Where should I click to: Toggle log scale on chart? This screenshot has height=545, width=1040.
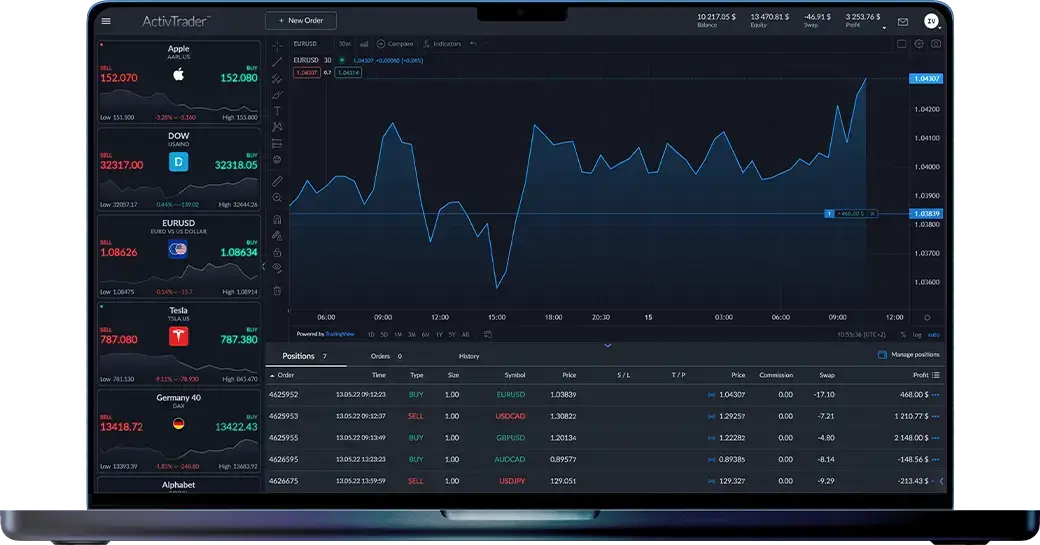pos(917,335)
